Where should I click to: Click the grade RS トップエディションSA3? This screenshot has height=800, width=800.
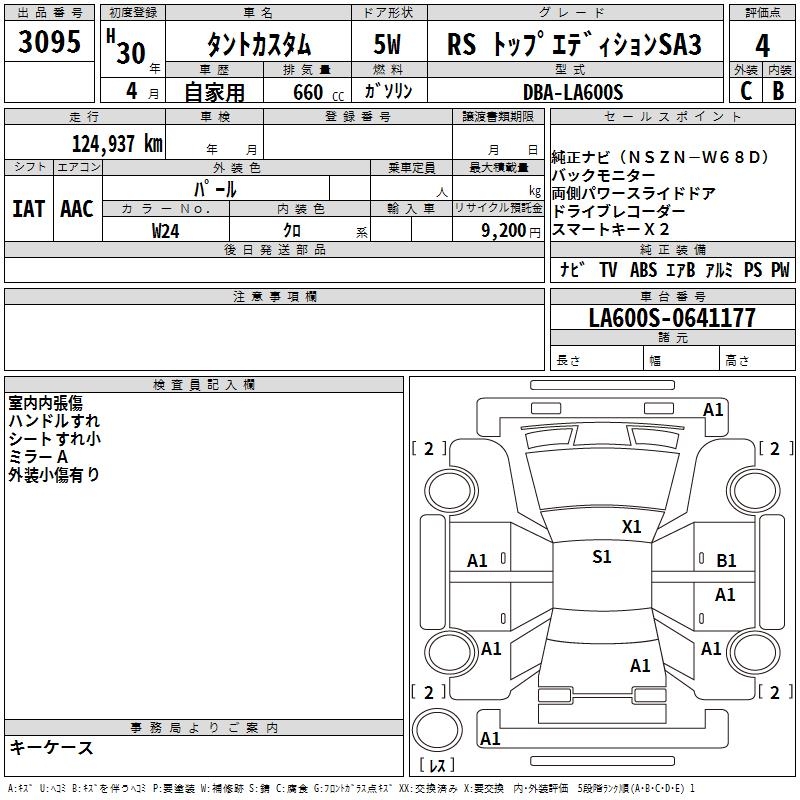click(574, 44)
